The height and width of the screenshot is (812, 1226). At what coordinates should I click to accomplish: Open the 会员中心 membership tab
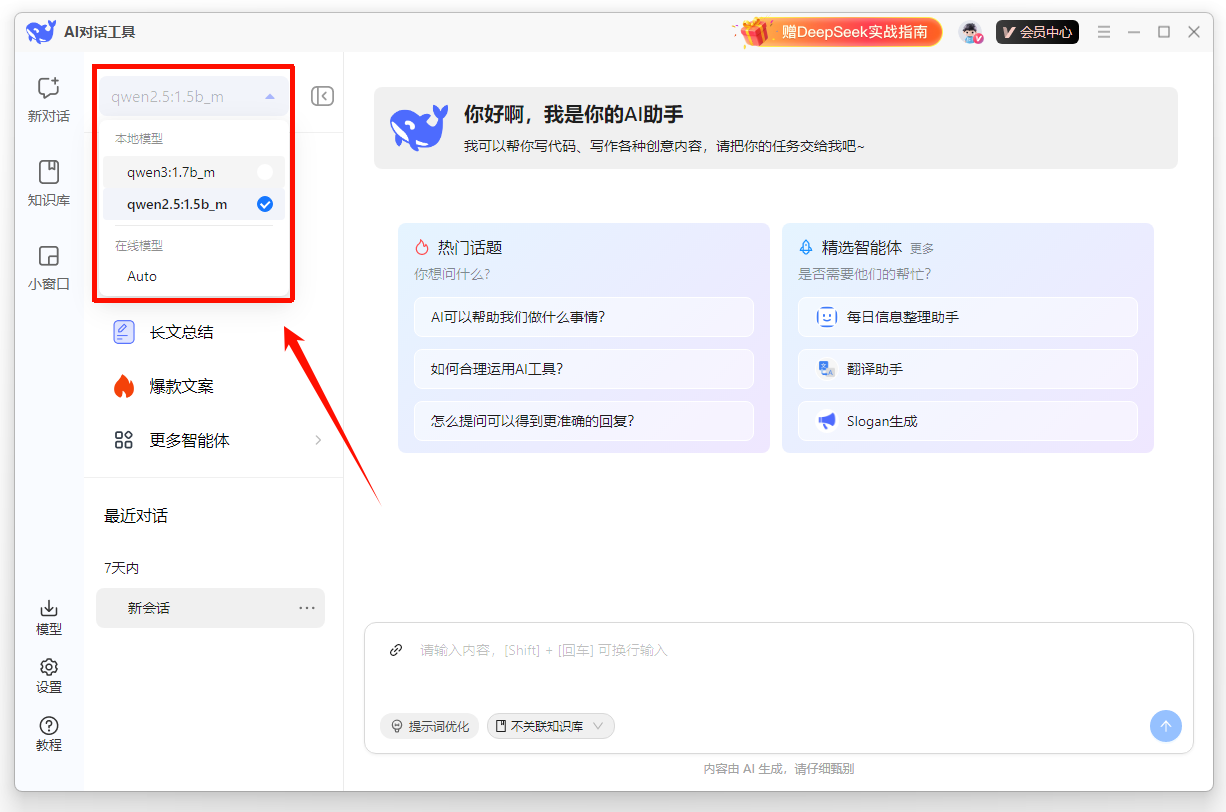(1036, 31)
